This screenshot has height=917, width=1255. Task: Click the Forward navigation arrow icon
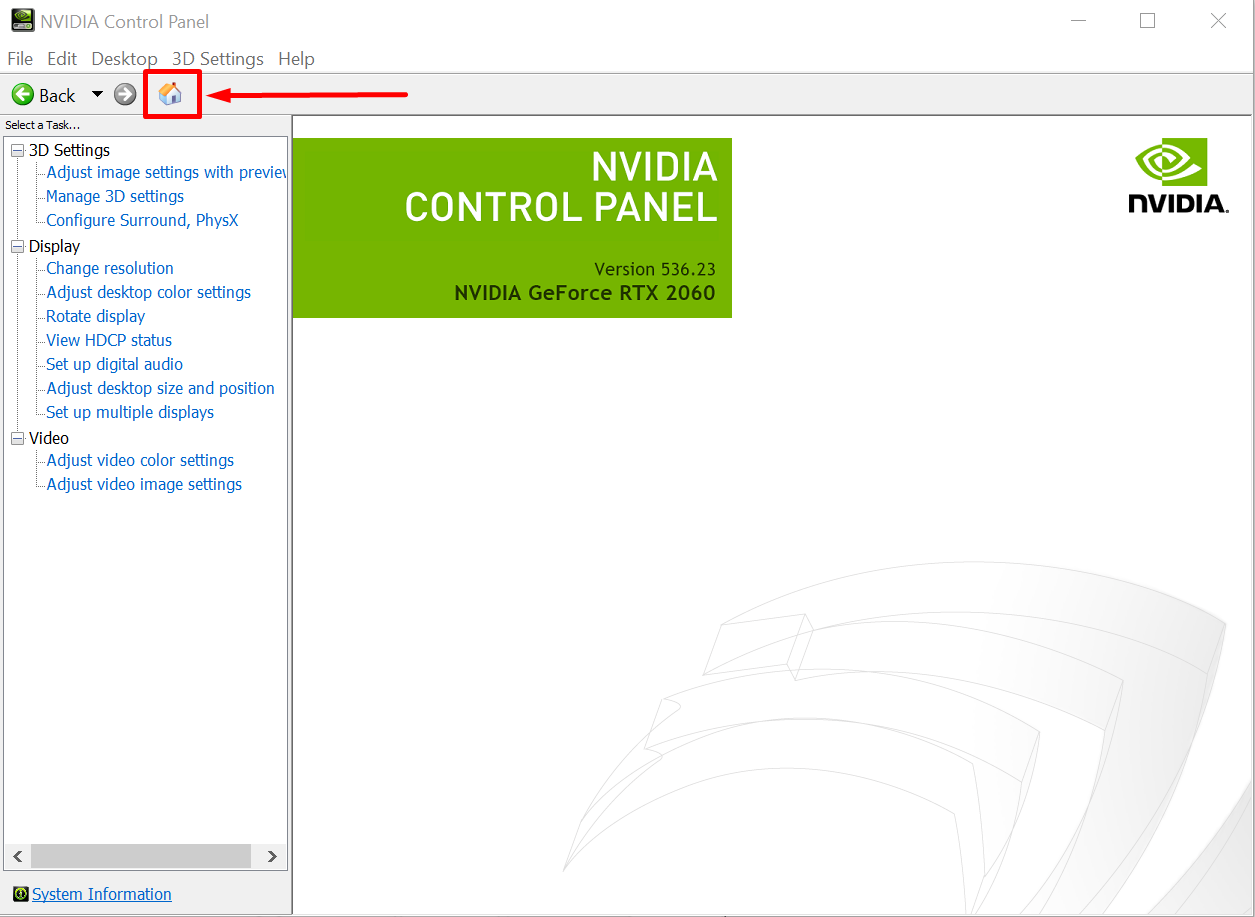(124, 94)
